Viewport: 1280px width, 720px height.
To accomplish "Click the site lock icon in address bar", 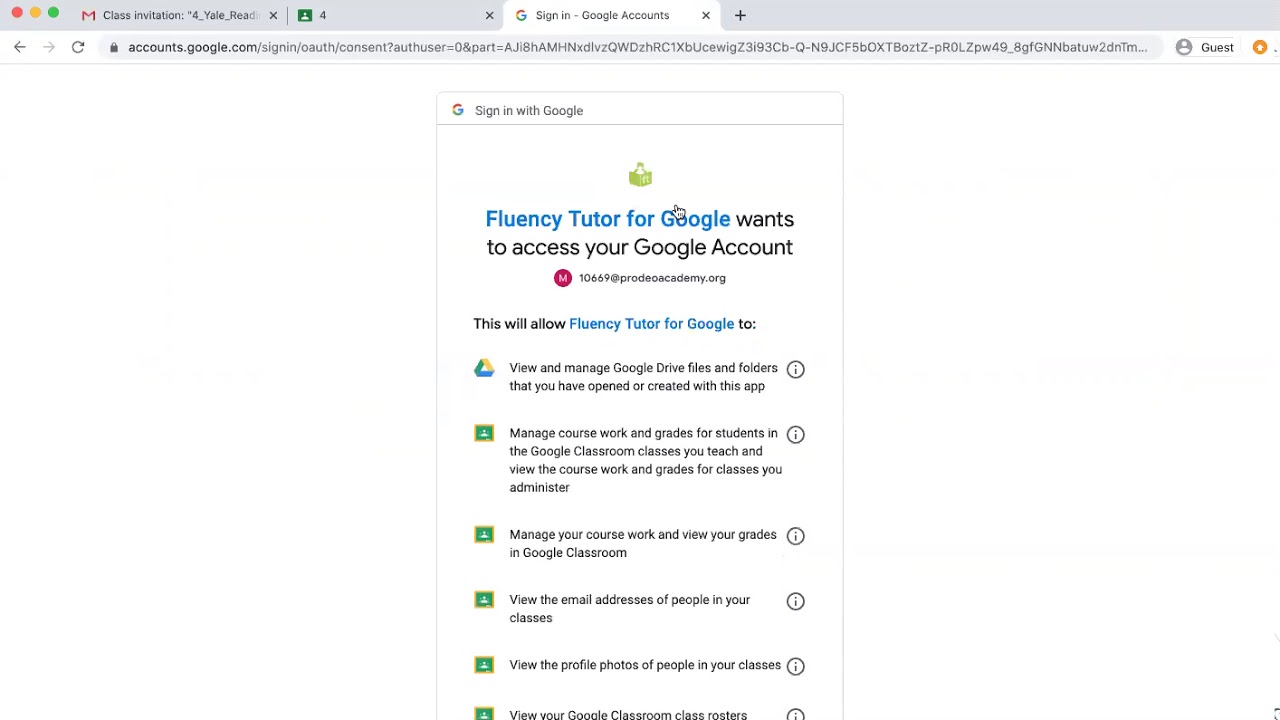I will (115, 47).
